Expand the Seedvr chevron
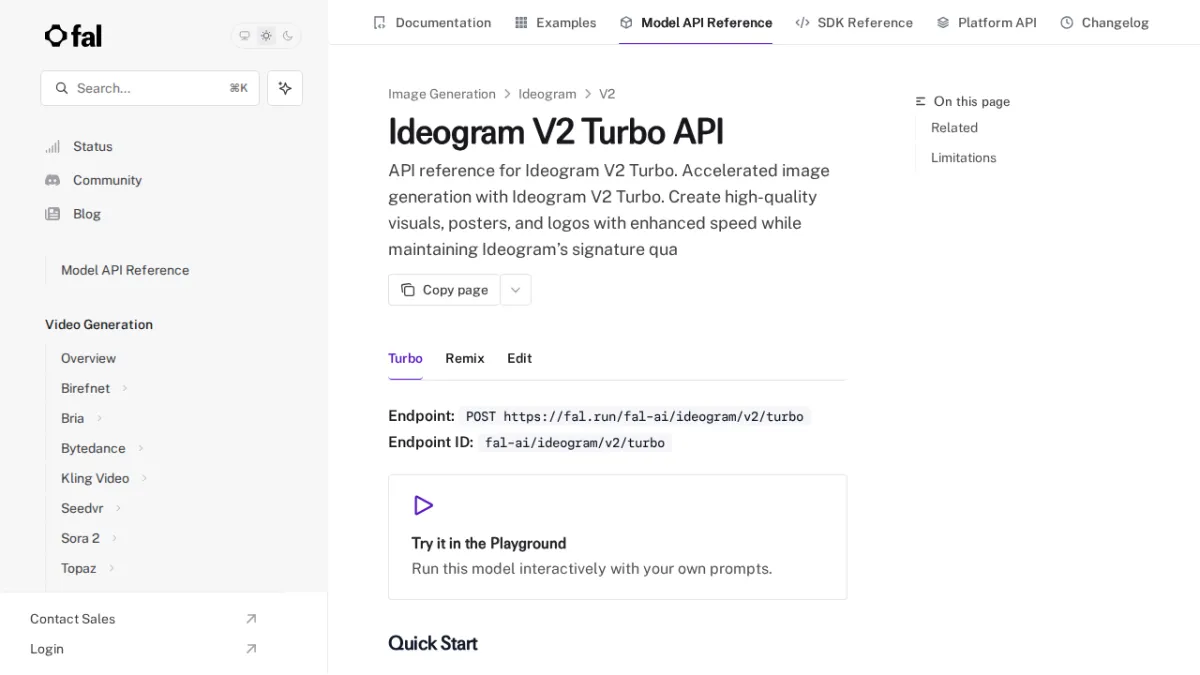 [118, 508]
